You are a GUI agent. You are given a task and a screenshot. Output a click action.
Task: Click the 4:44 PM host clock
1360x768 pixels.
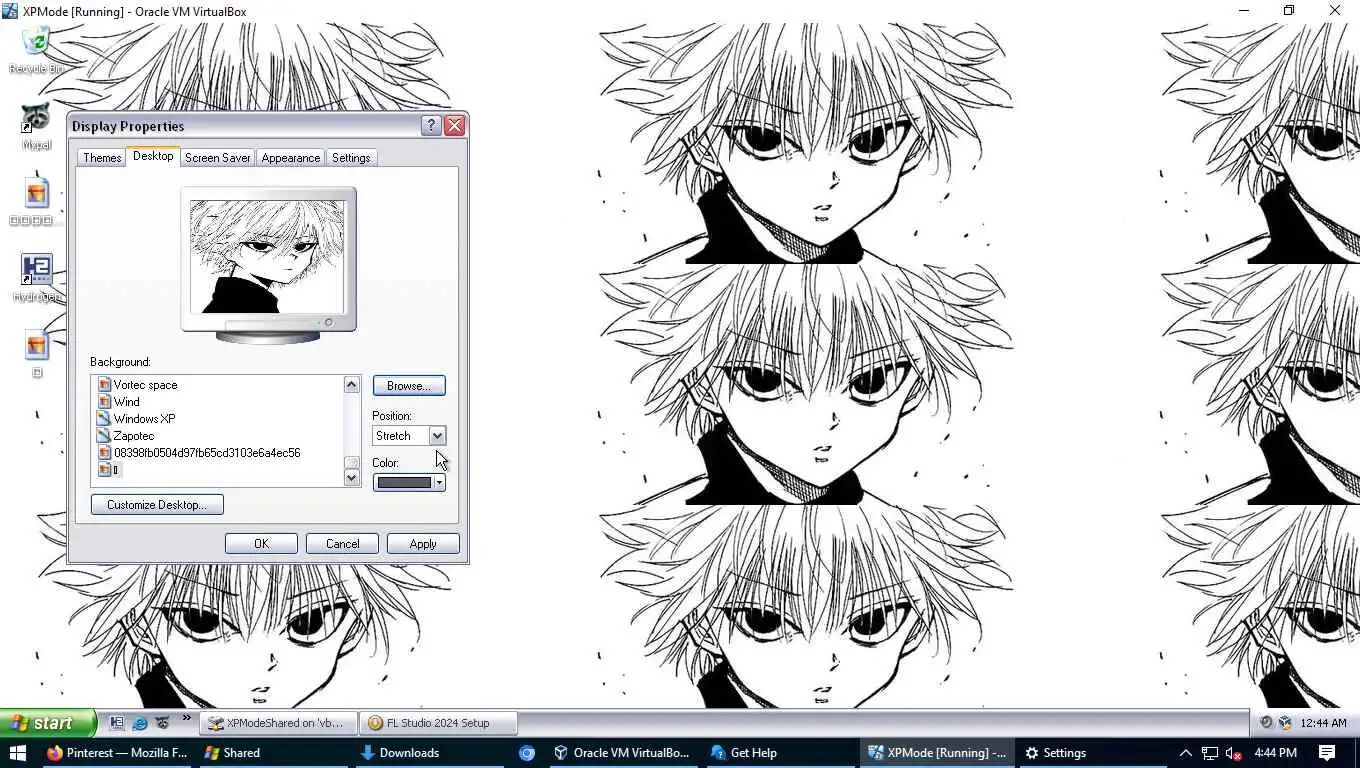[1276, 753]
